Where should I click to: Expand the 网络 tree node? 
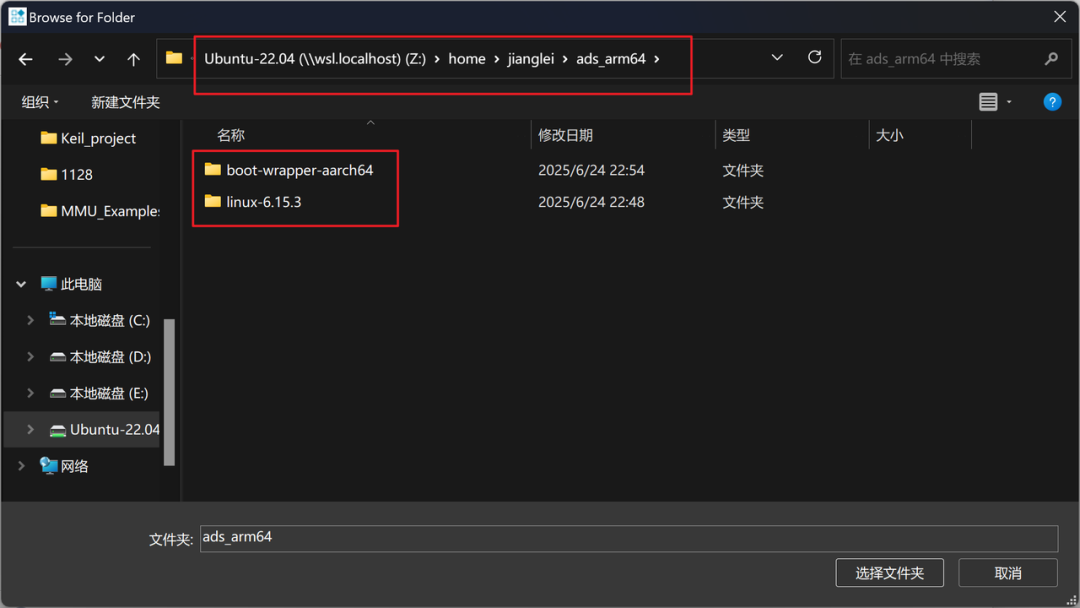[21, 466]
